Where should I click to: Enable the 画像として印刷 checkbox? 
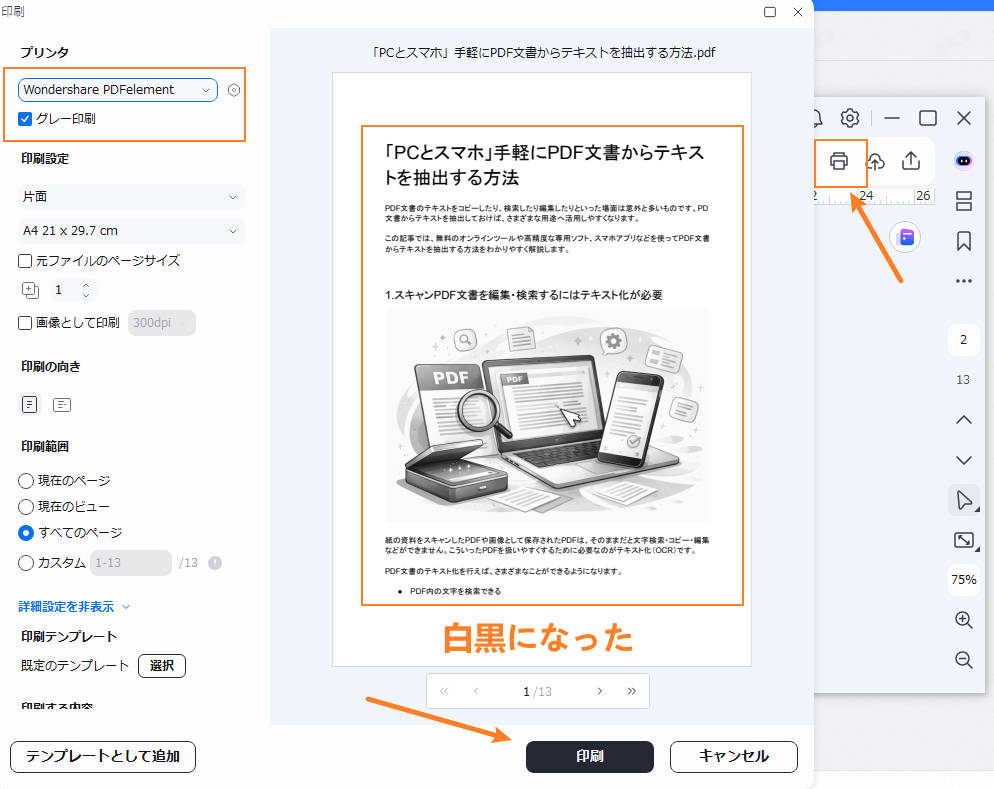point(24,322)
